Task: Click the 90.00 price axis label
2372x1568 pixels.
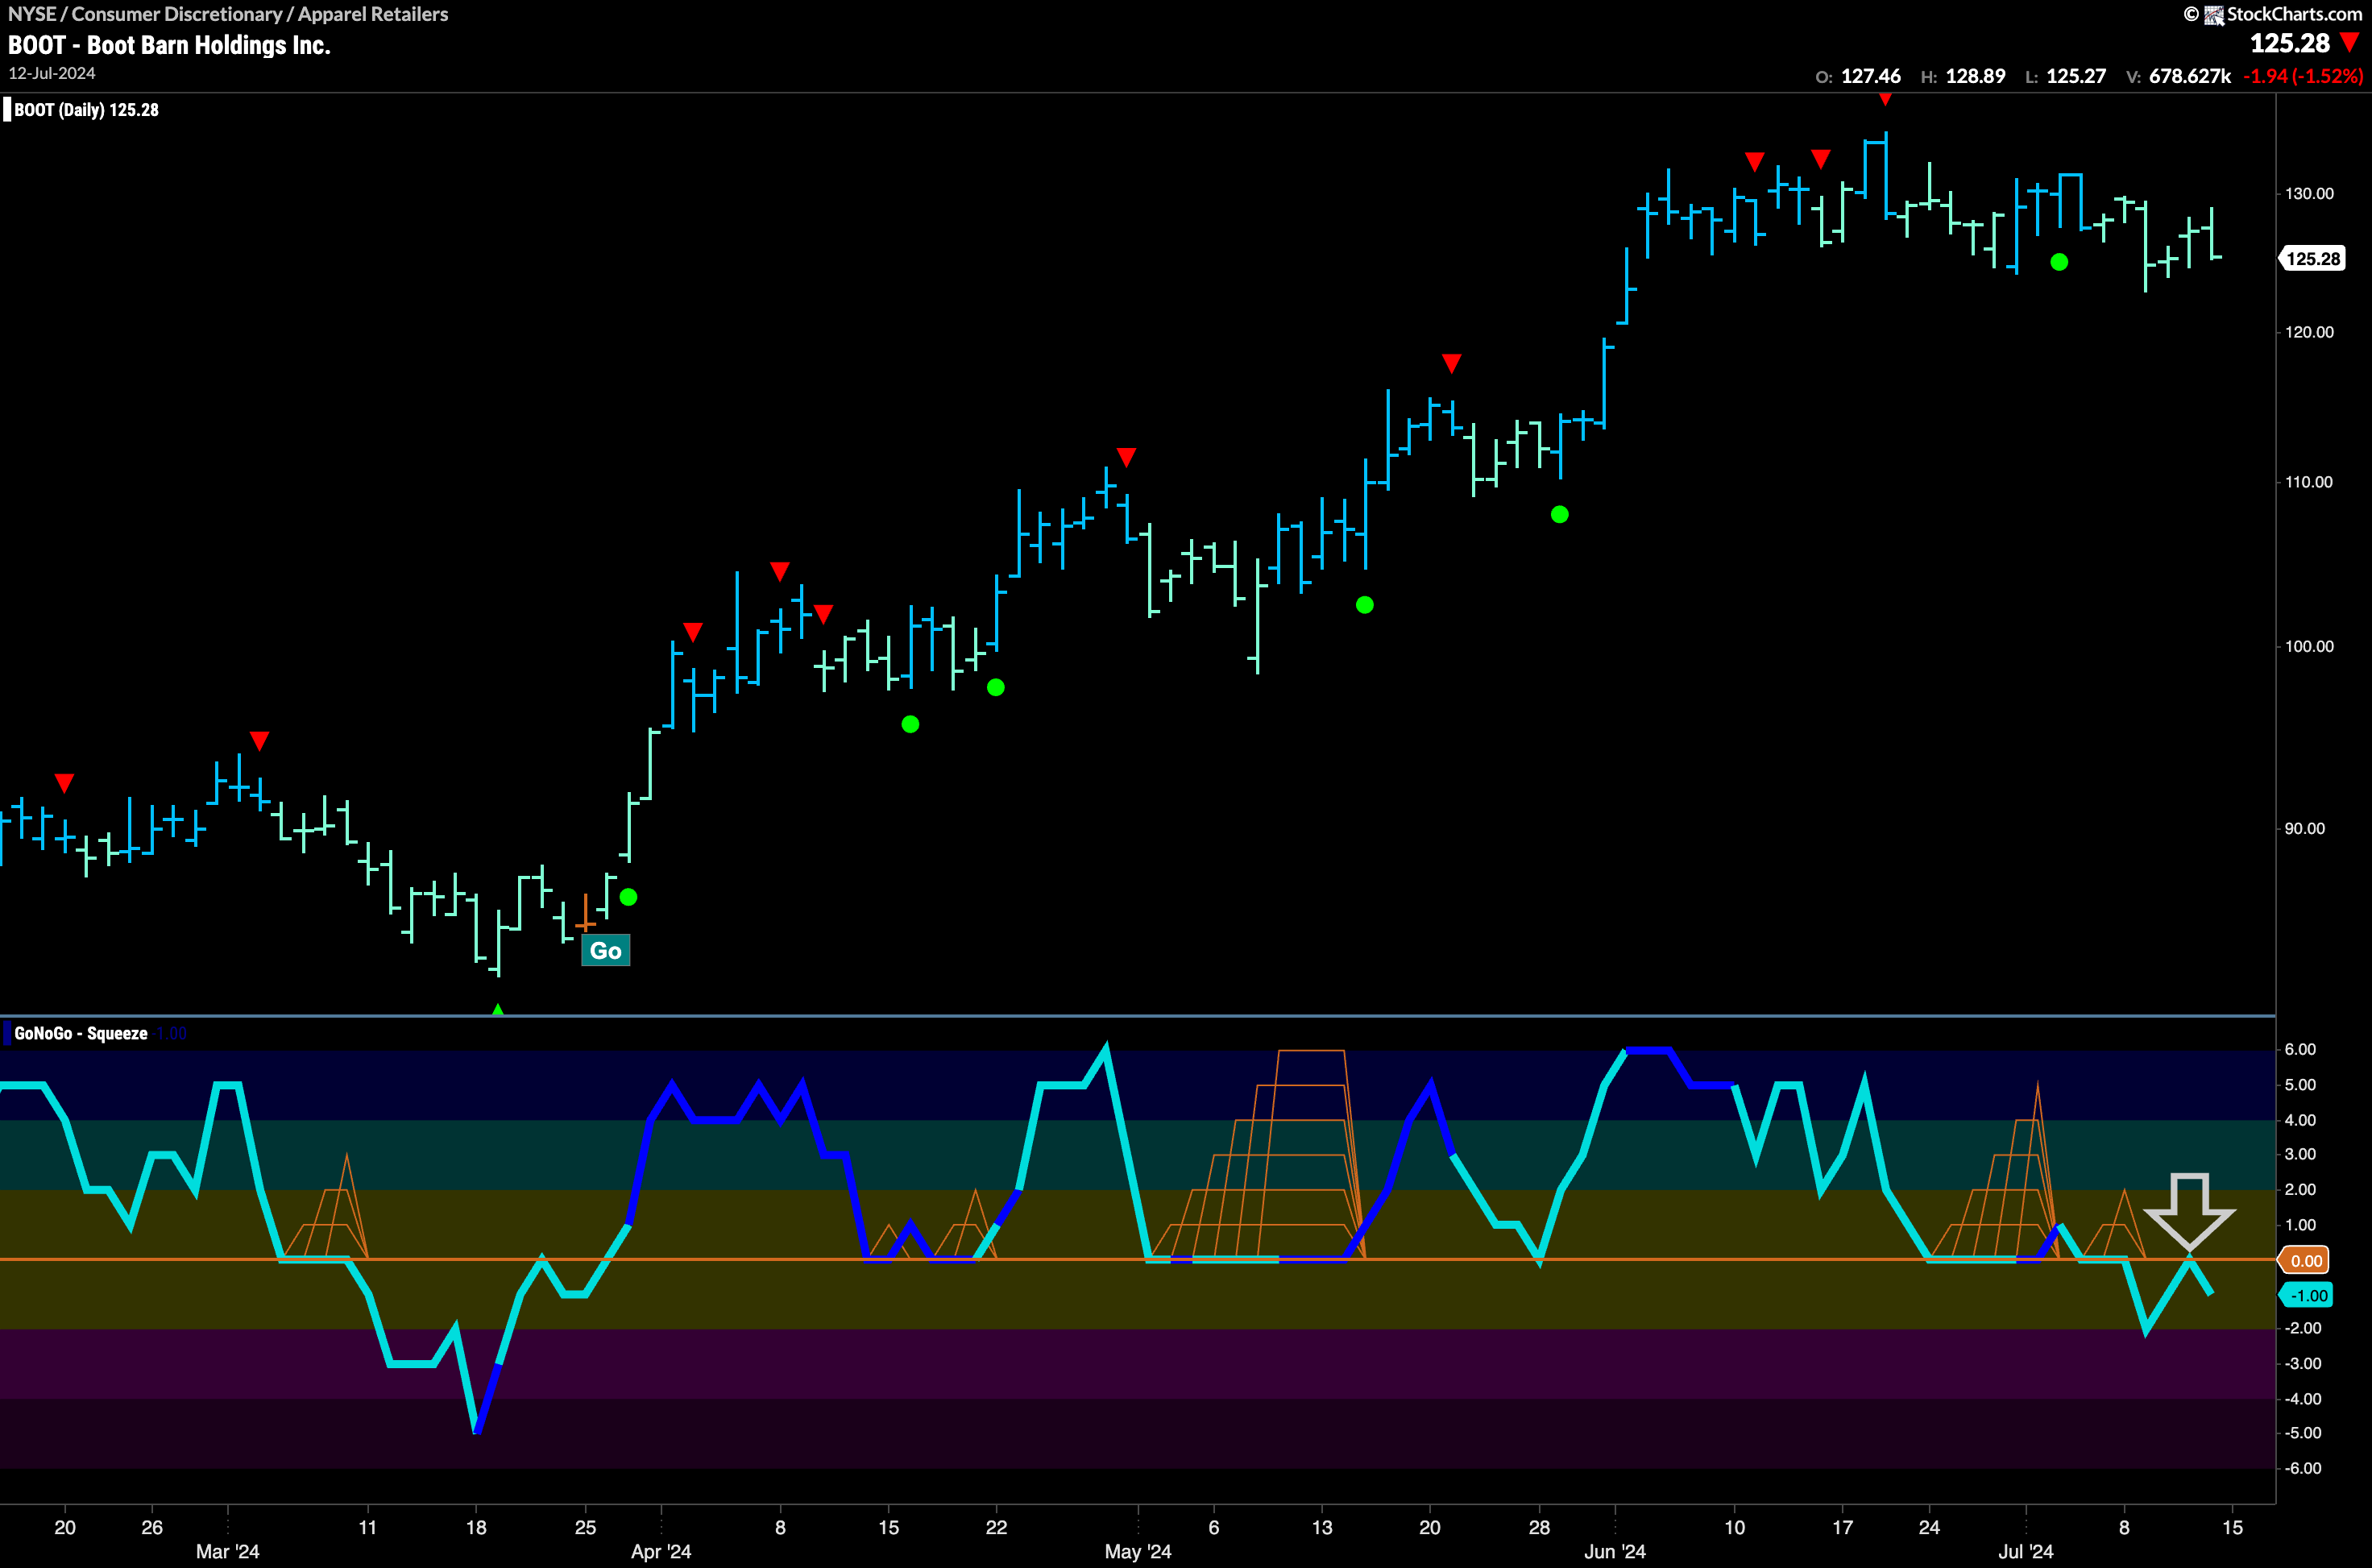Action: (x=2305, y=828)
